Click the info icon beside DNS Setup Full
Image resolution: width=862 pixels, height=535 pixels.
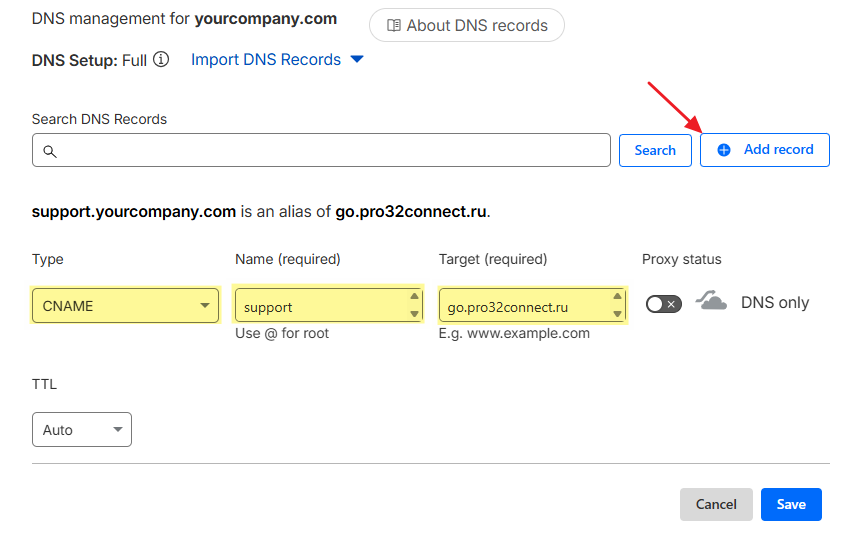click(x=161, y=60)
